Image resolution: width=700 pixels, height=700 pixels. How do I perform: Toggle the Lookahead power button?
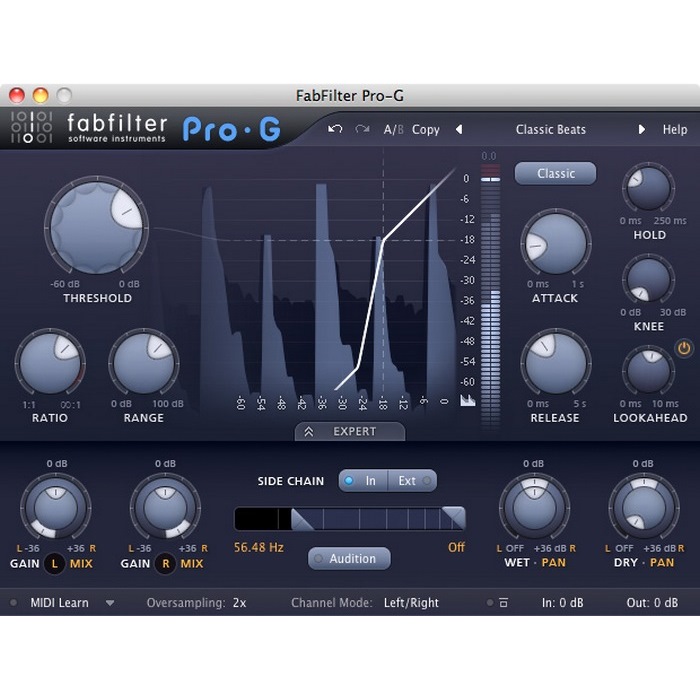684,348
